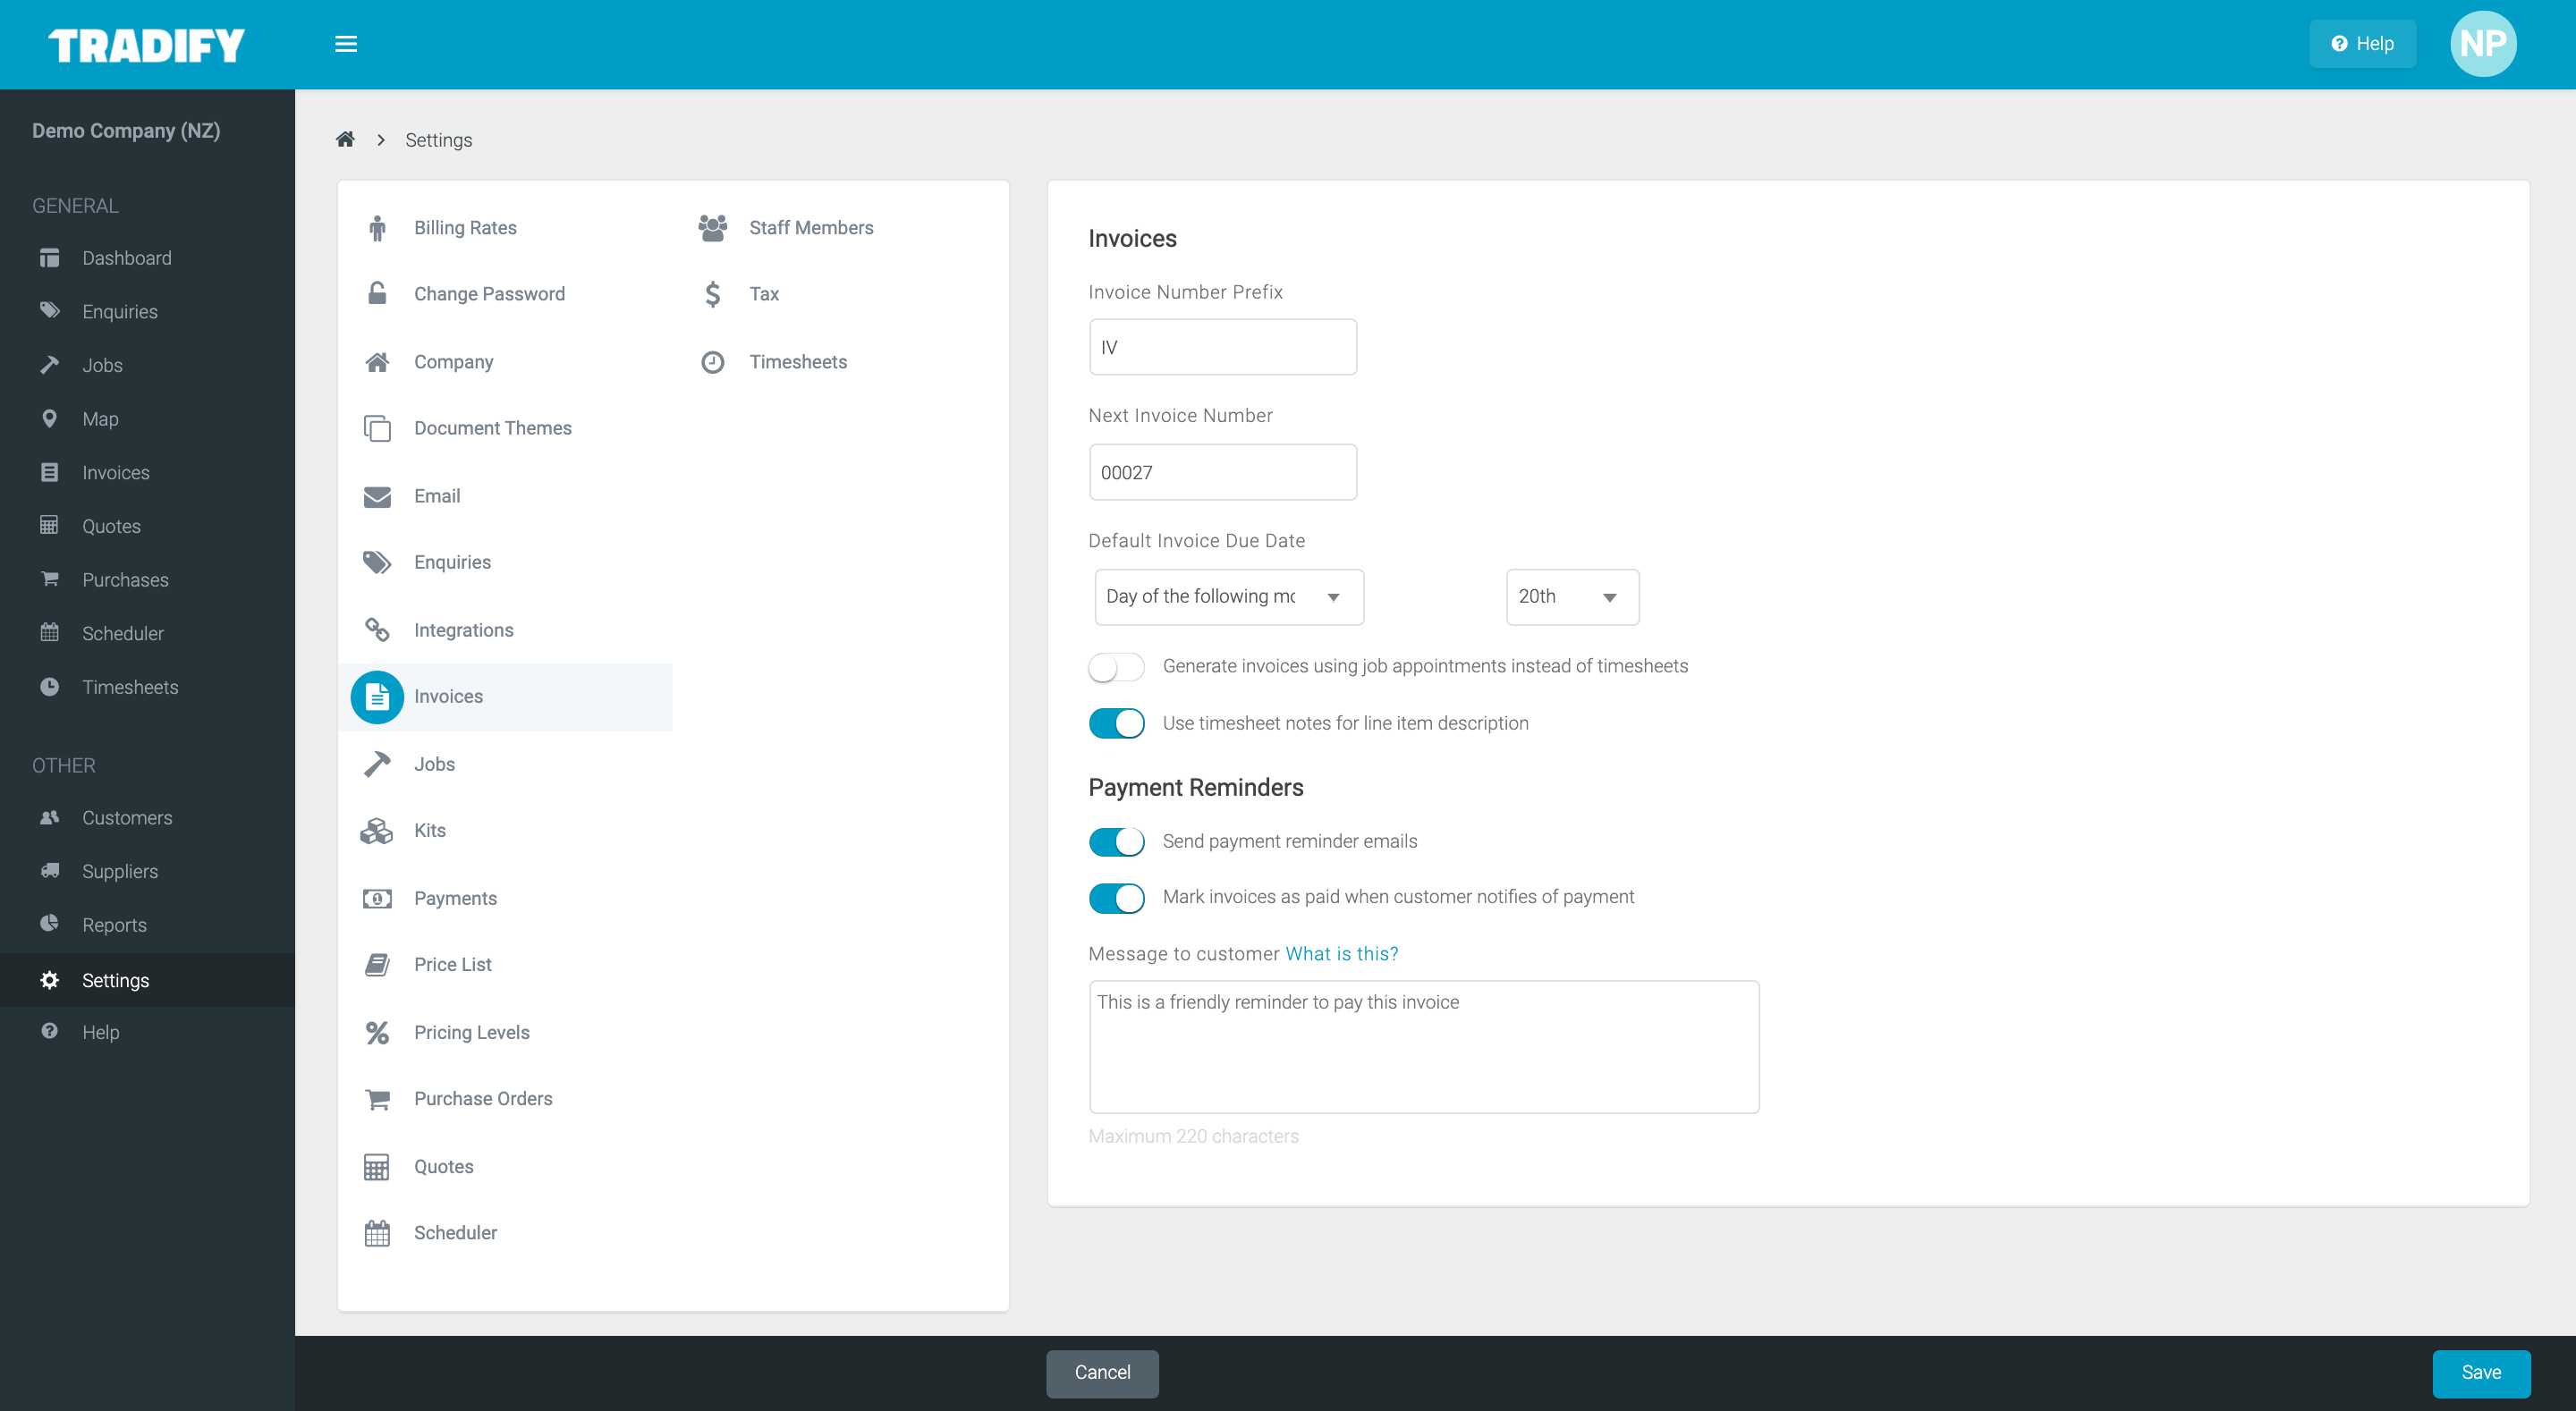Click the Document Themes icon

[x=377, y=428]
